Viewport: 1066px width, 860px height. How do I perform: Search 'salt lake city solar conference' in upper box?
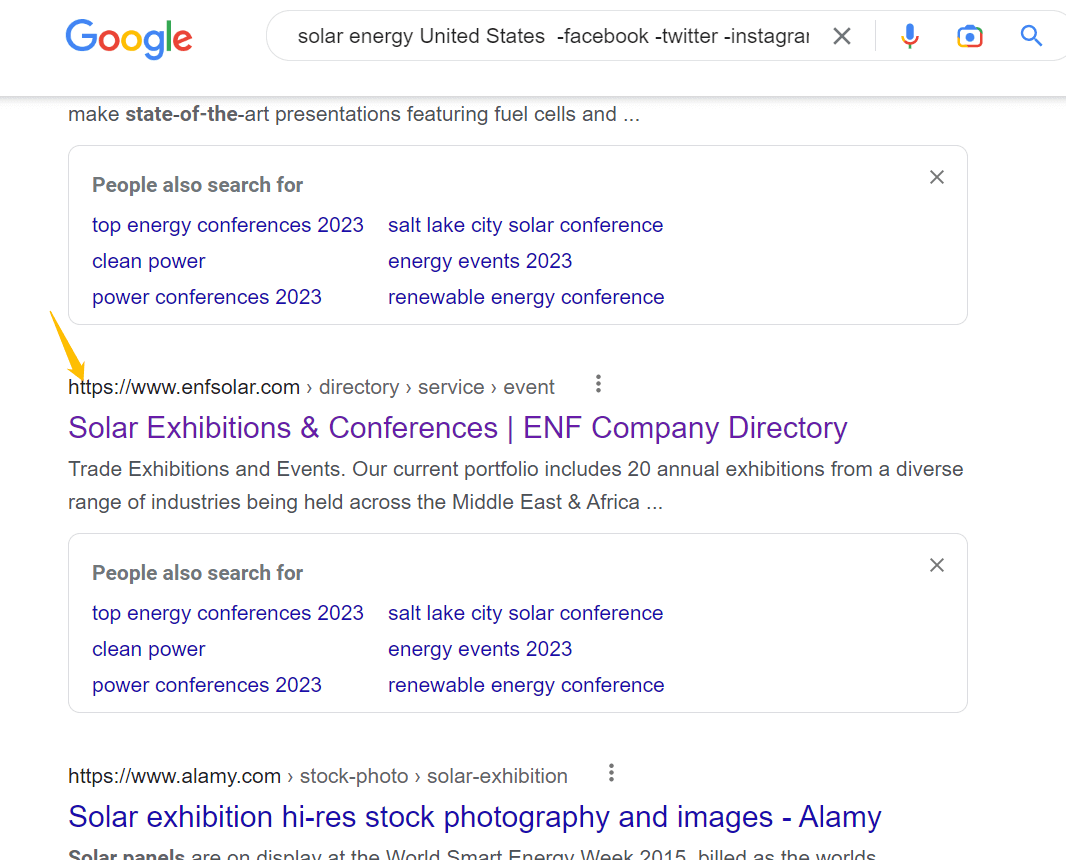pyautogui.click(x=526, y=225)
